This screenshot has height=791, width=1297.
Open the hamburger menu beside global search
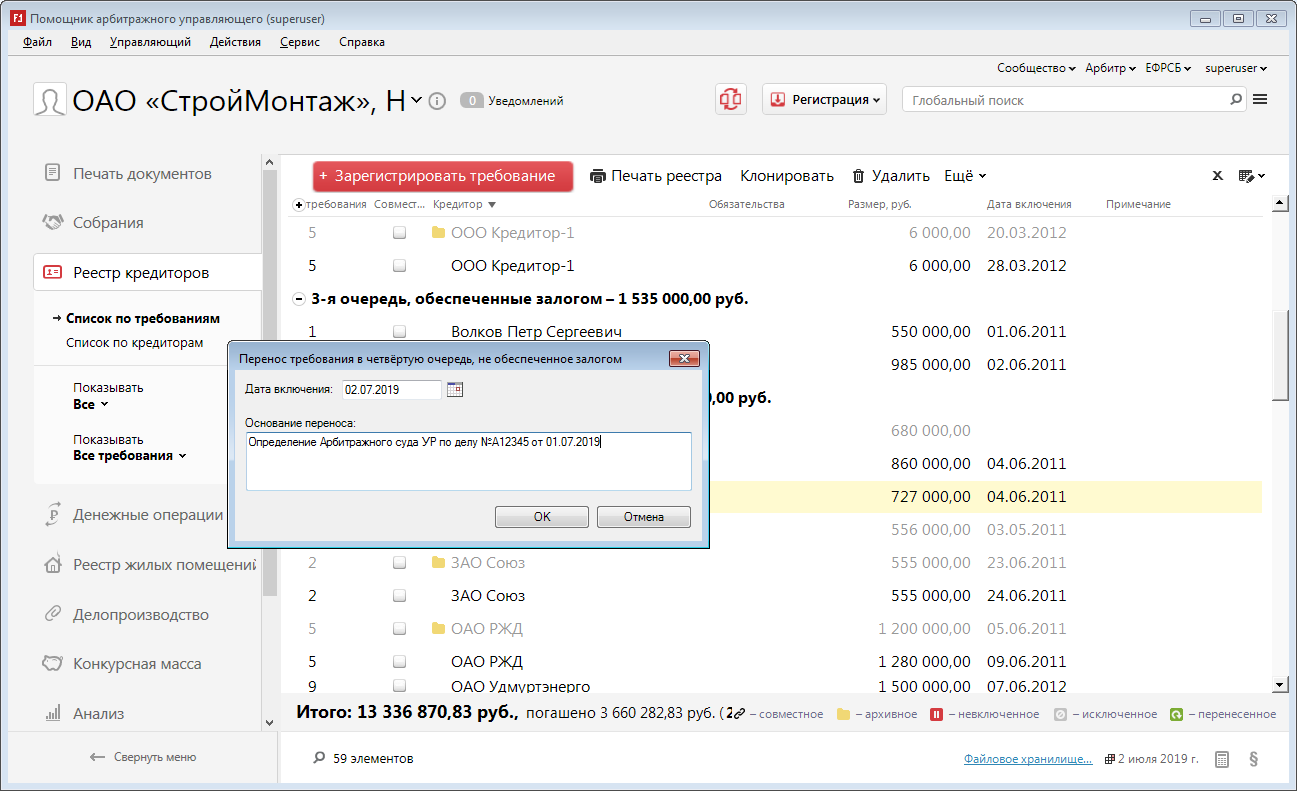pyautogui.click(x=1260, y=99)
